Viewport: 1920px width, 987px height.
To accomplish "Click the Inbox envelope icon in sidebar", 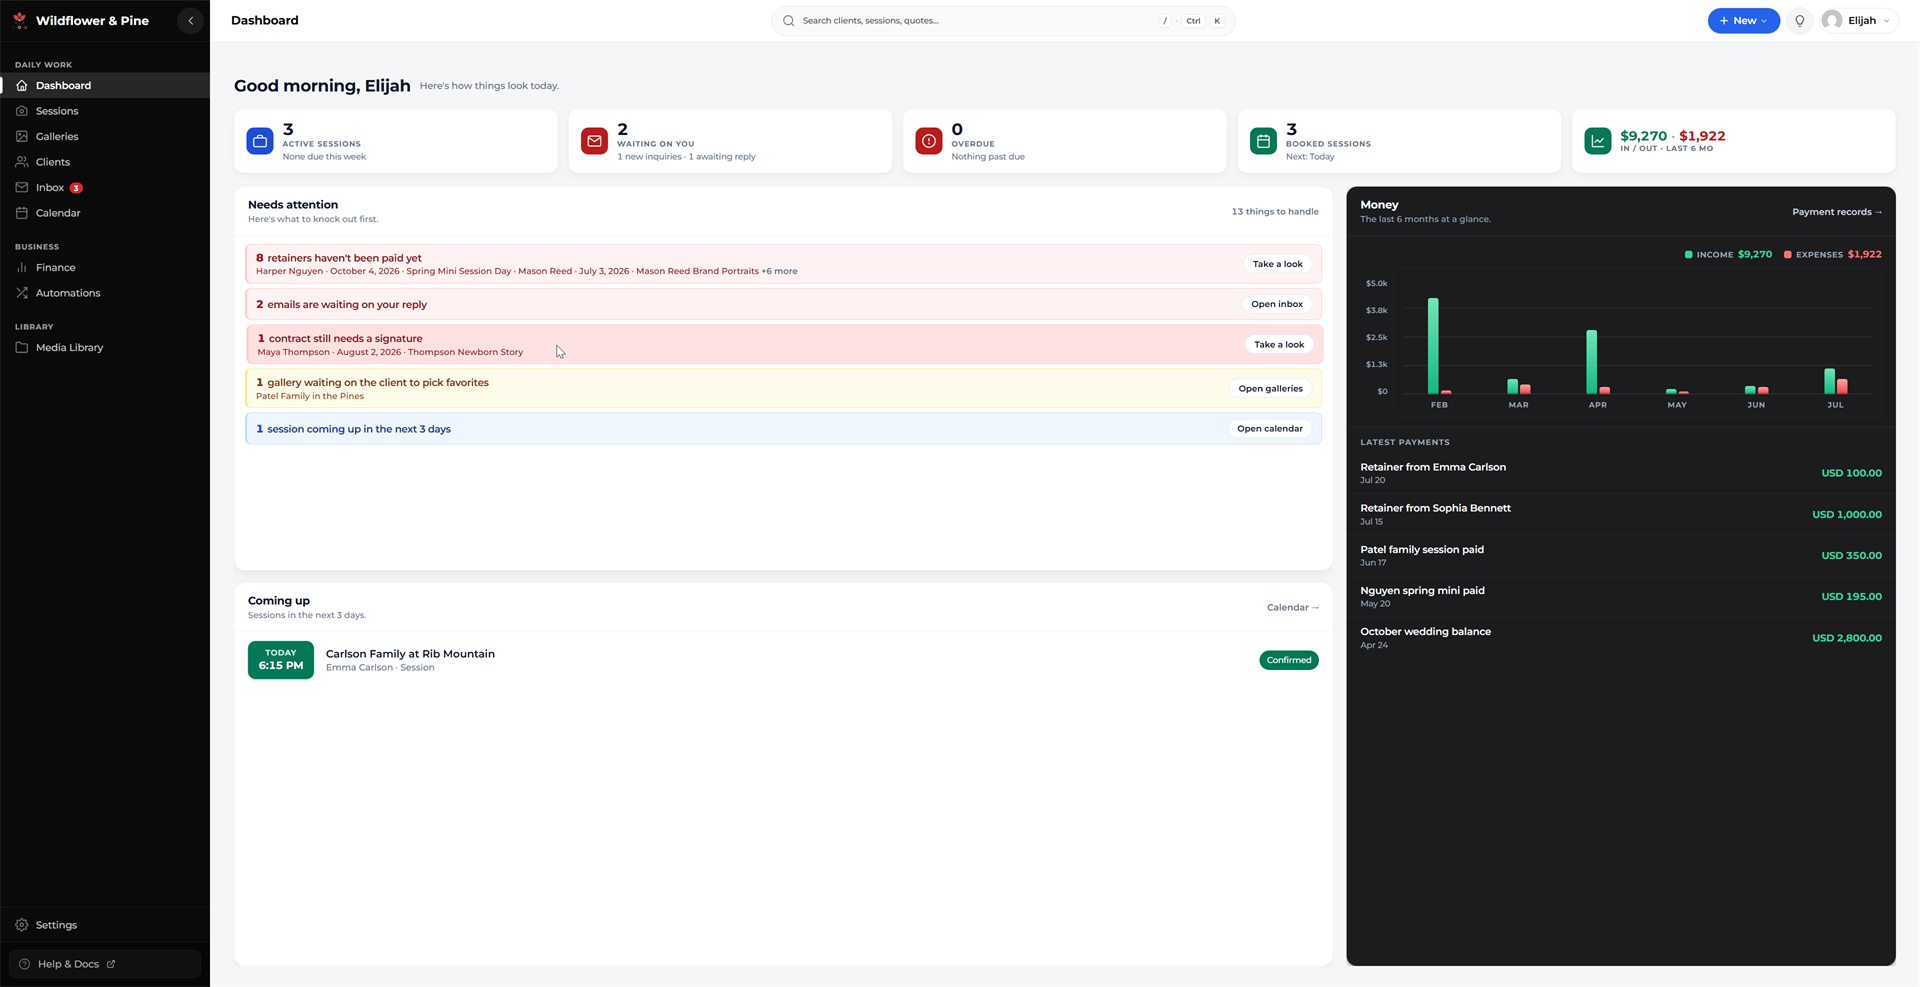I will 22,187.
